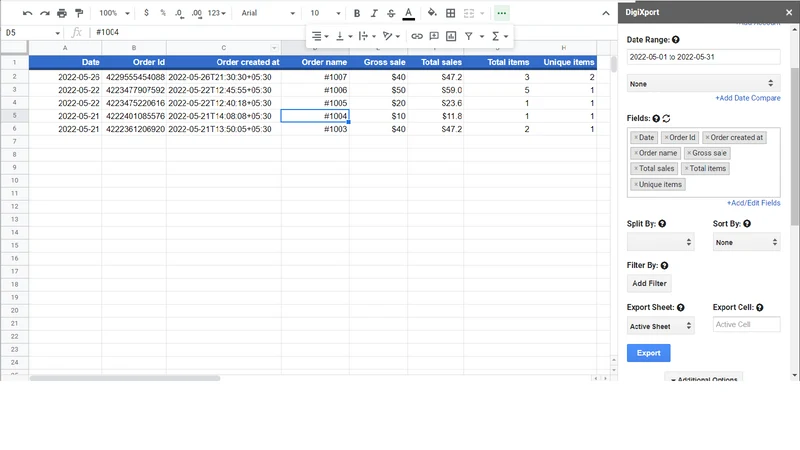Open text wrapping options
The image size is (800, 450).
point(367,36)
